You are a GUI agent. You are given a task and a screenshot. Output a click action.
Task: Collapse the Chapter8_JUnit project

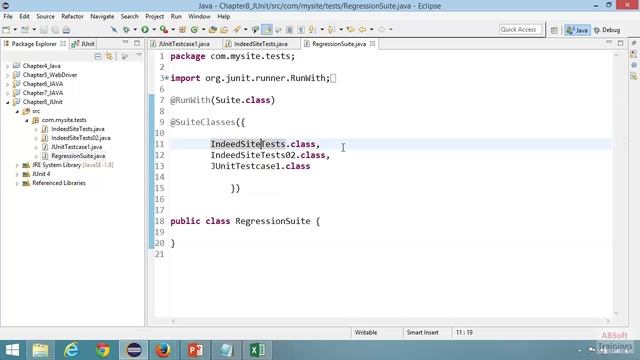[7, 102]
